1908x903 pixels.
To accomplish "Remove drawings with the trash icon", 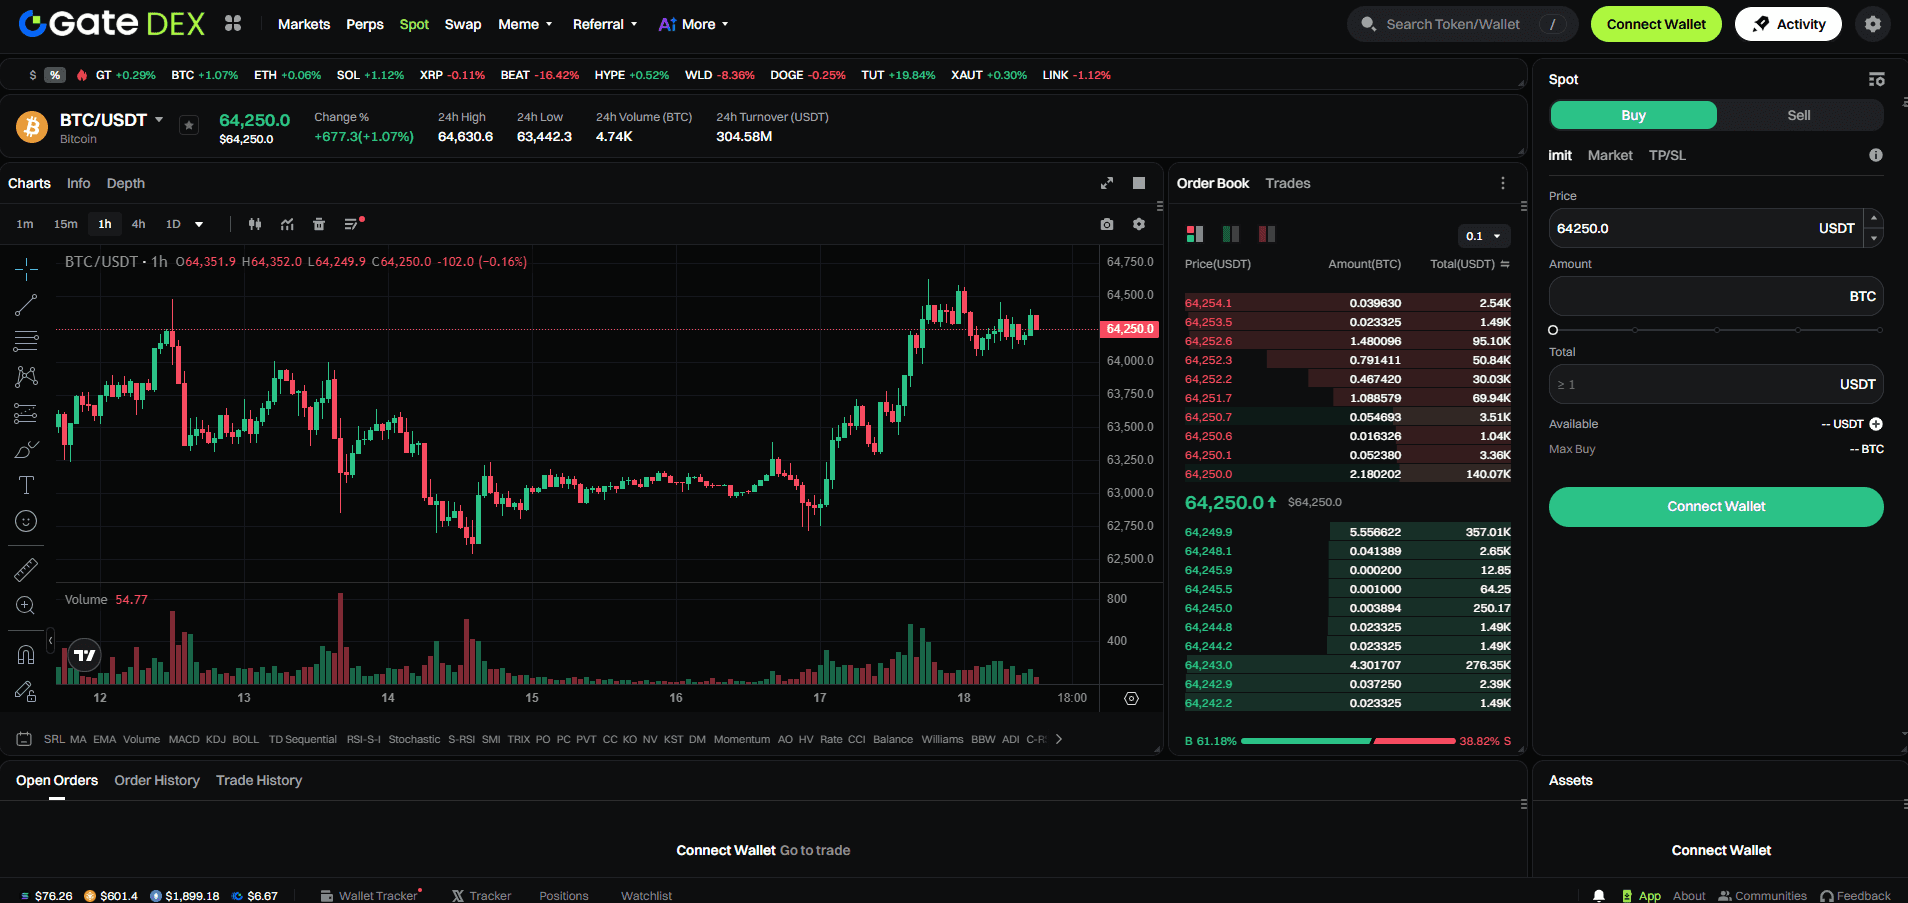I will click(x=319, y=224).
